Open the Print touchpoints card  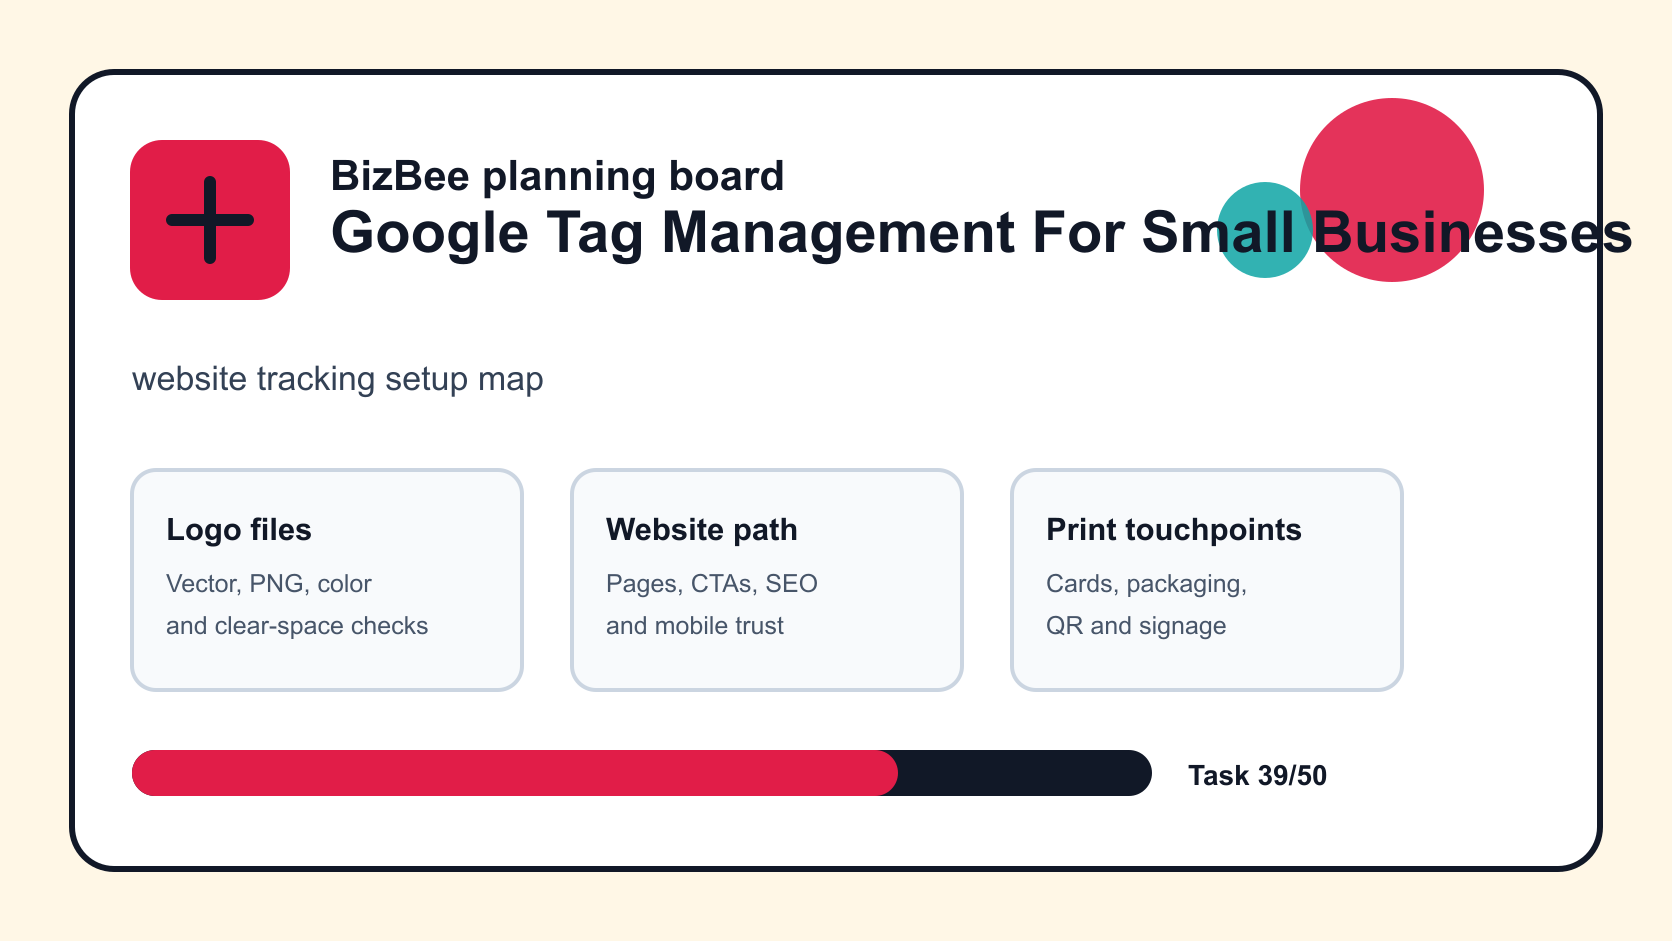(x=1207, y=580)
